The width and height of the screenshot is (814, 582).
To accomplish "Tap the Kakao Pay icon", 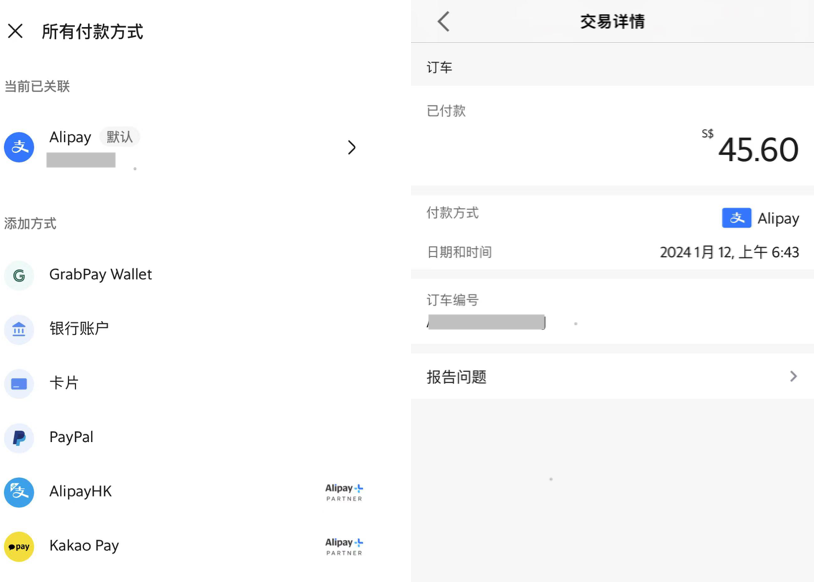I will [x=19, y=546].
